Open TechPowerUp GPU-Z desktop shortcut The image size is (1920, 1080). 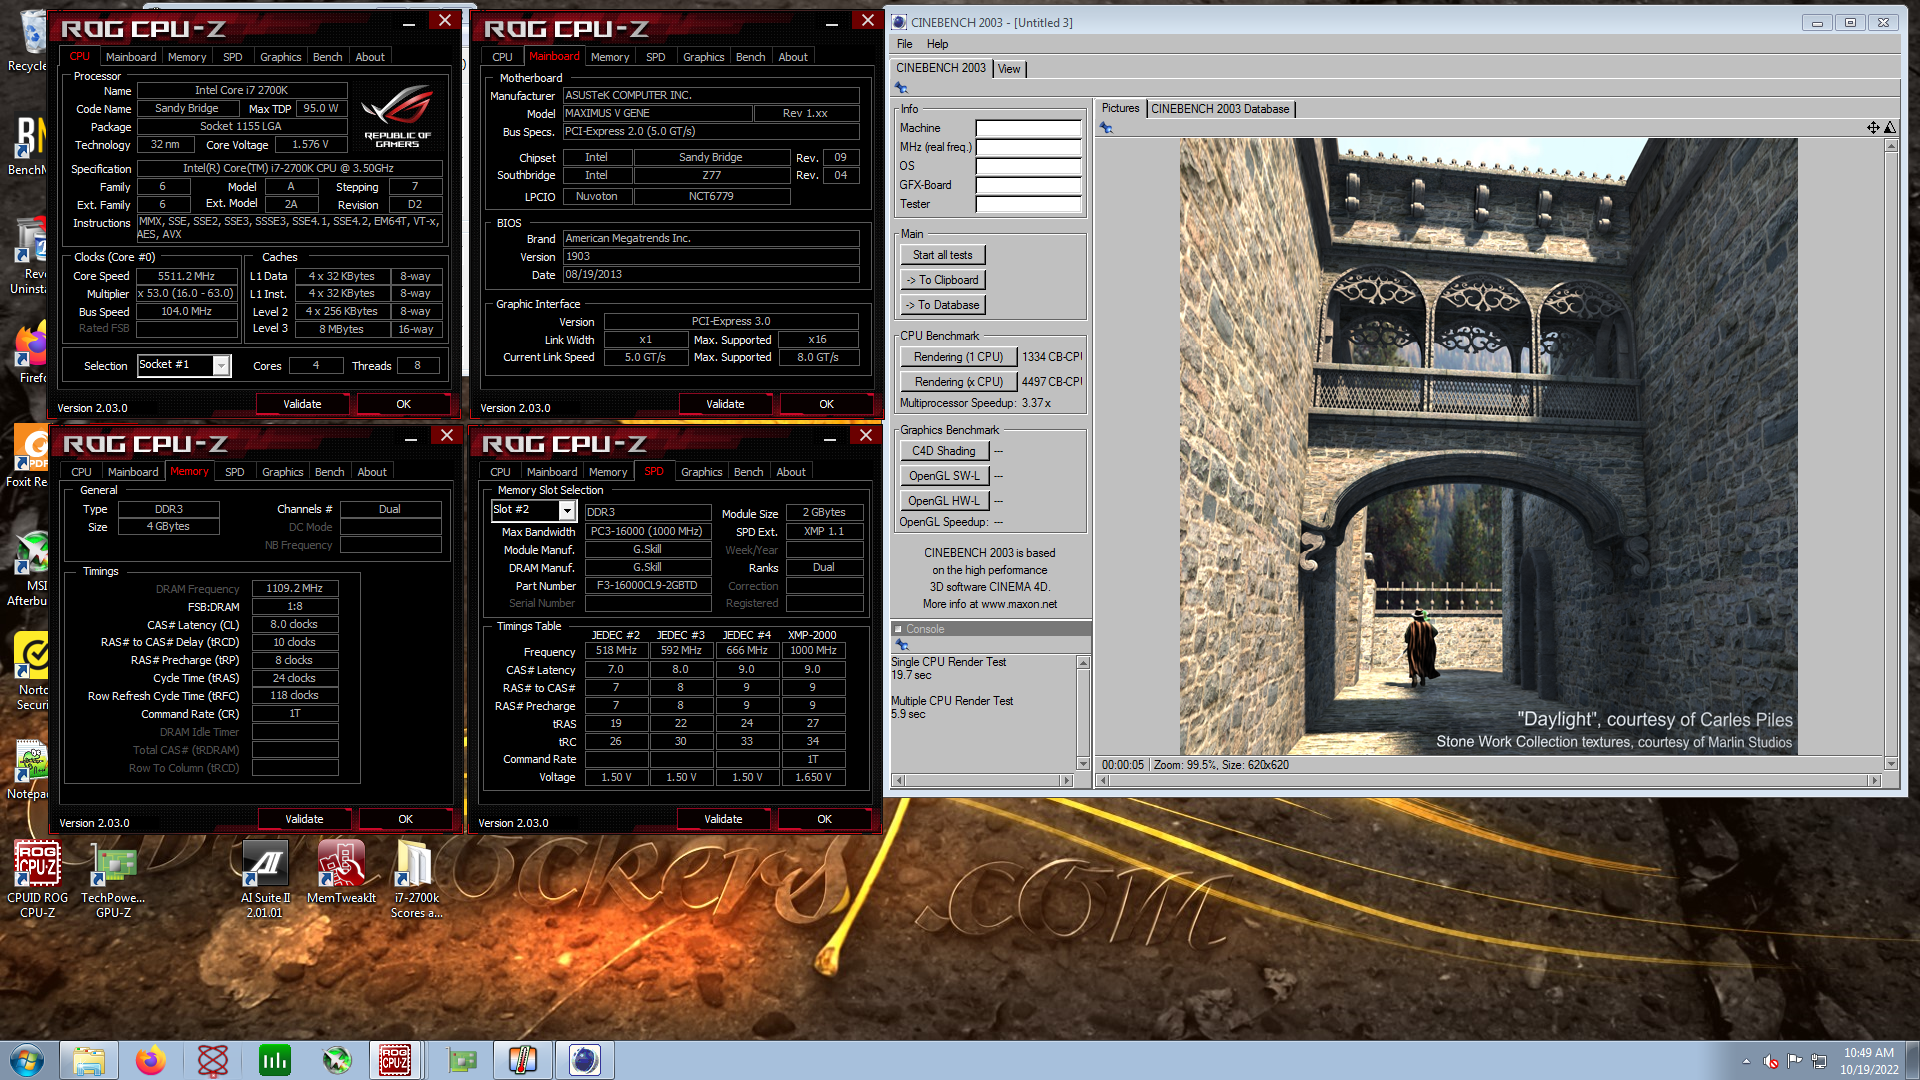click(113, 880)
